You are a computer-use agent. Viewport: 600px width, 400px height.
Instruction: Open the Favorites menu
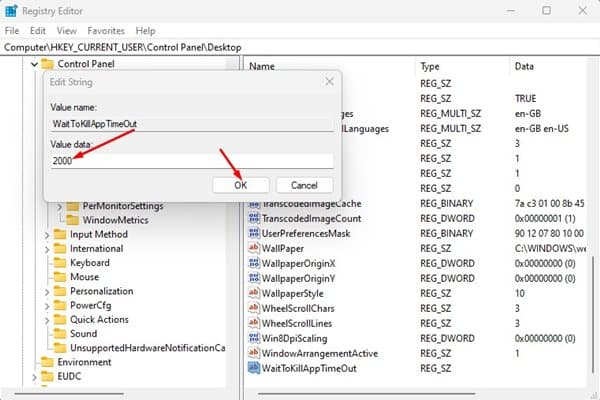pyautogui.click(x=106, y=31)
